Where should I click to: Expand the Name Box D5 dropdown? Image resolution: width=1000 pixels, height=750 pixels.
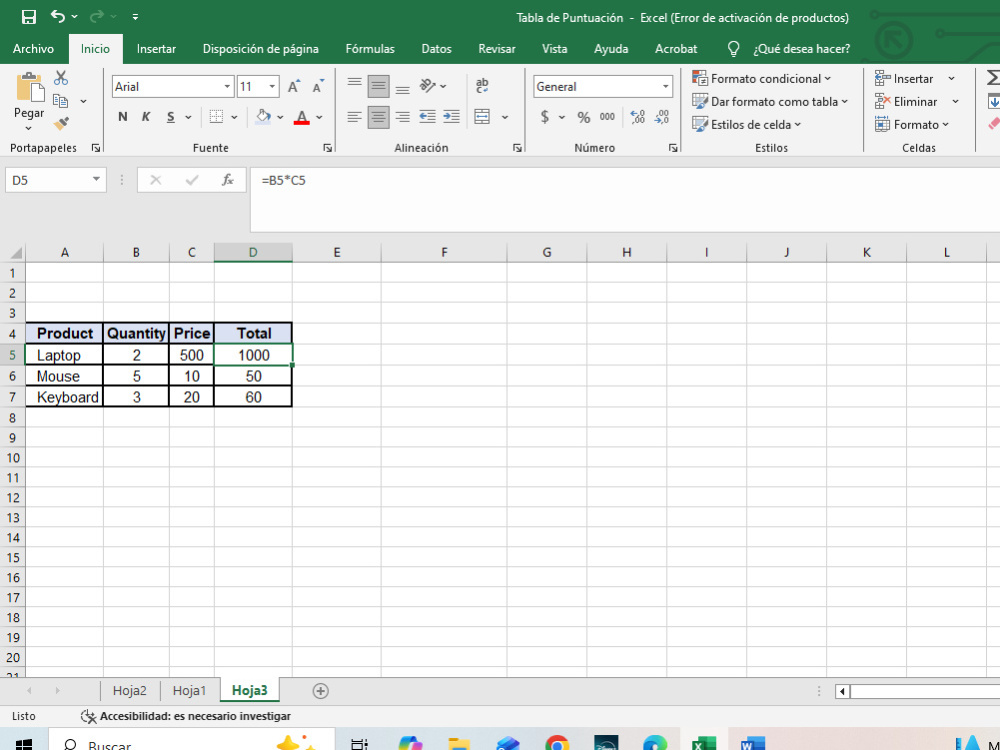96,180
